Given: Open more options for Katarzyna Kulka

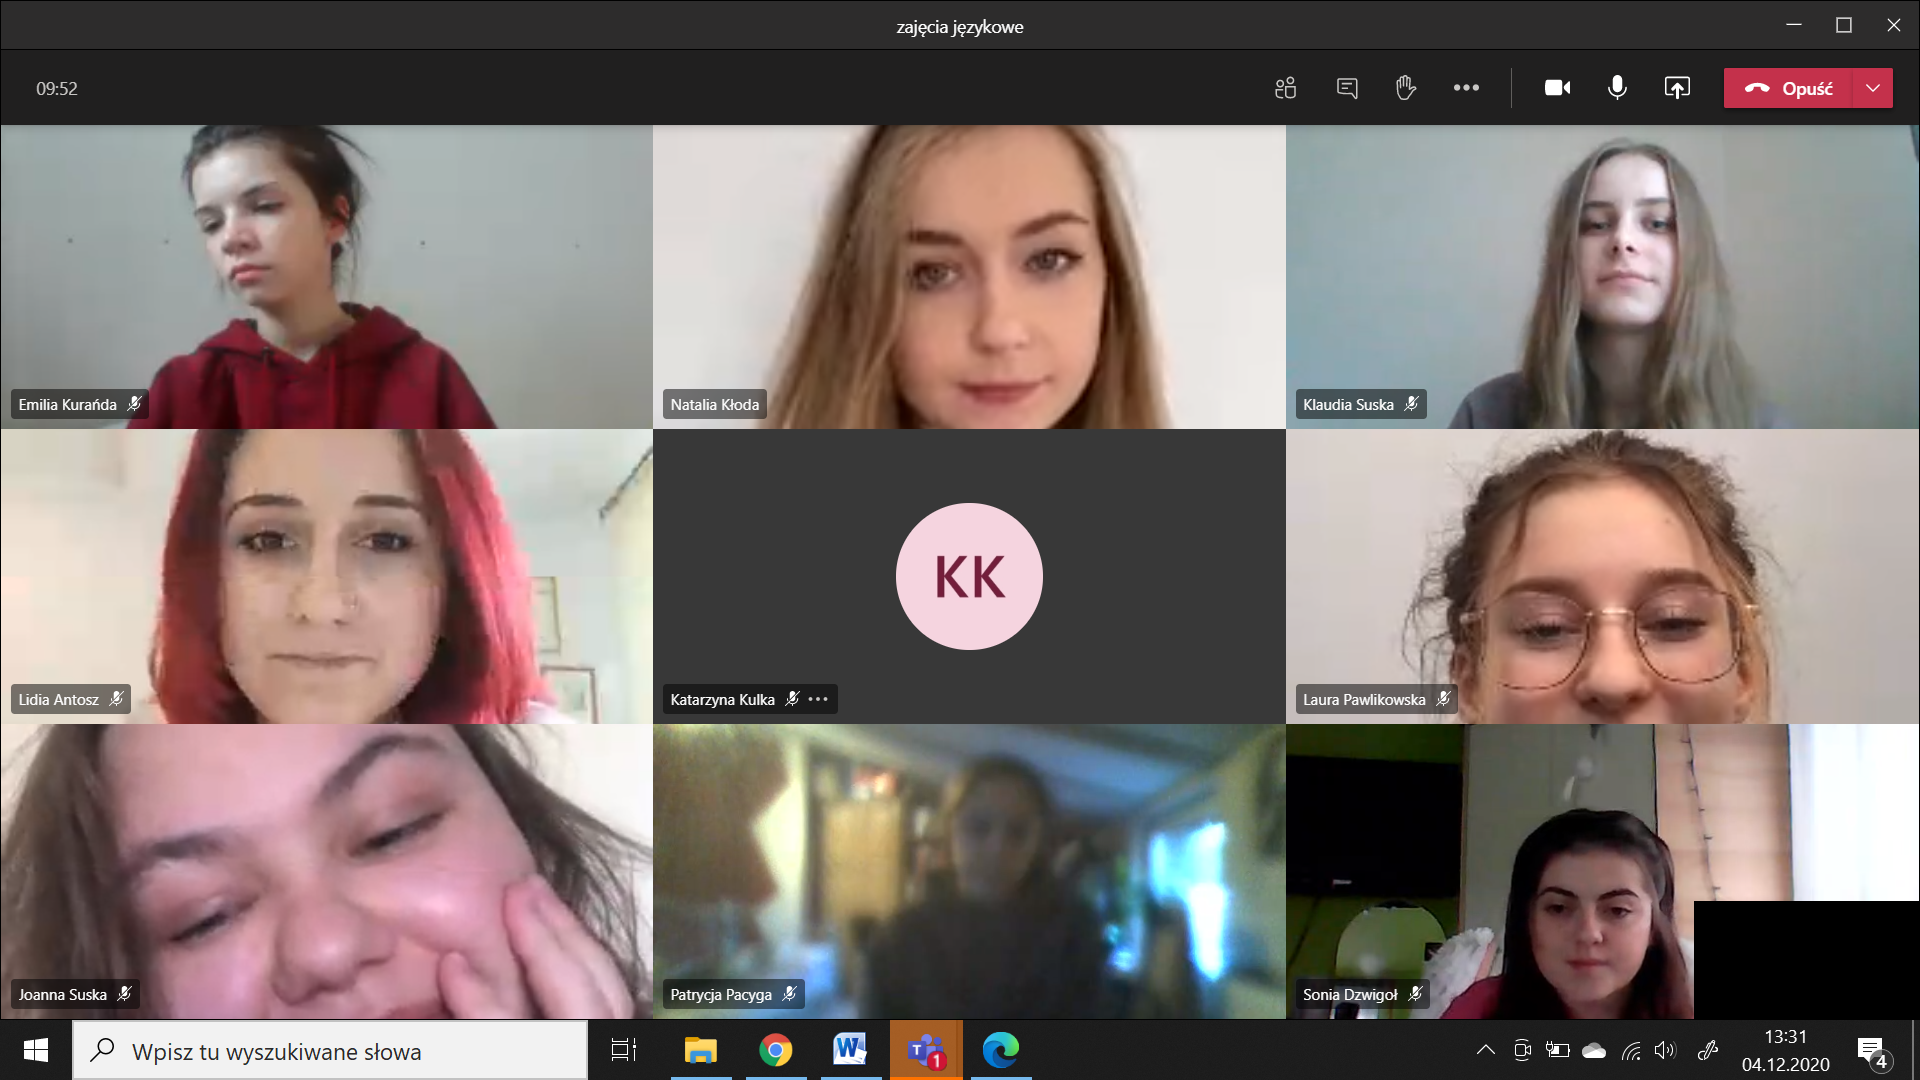Looking at the screenshot, I should click(x=818, y=699).
